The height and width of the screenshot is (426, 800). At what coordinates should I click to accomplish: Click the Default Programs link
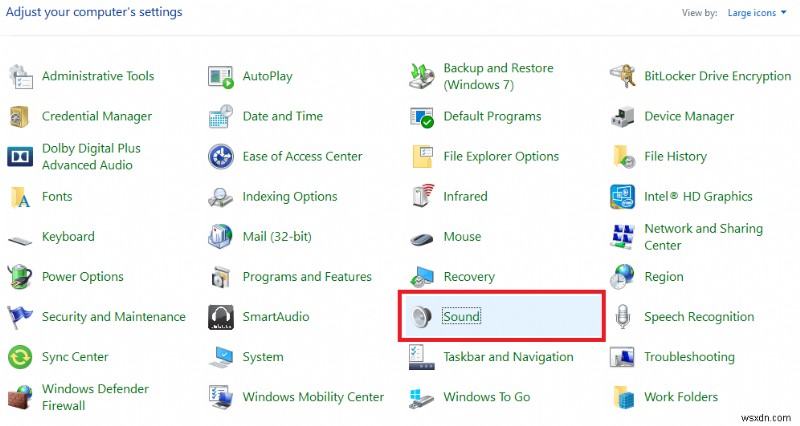coord(492,117)
